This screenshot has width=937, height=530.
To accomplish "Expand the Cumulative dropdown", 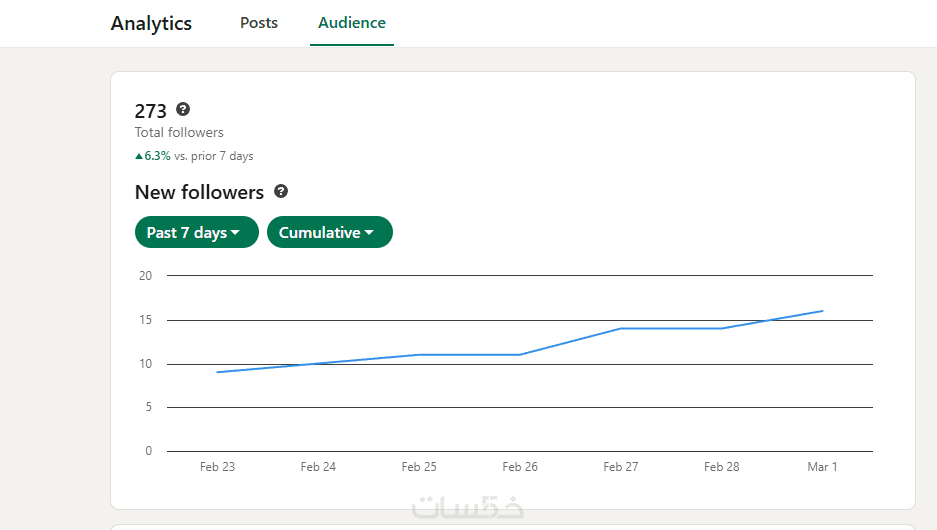I will pyautogui.click(x=329, y=232).
